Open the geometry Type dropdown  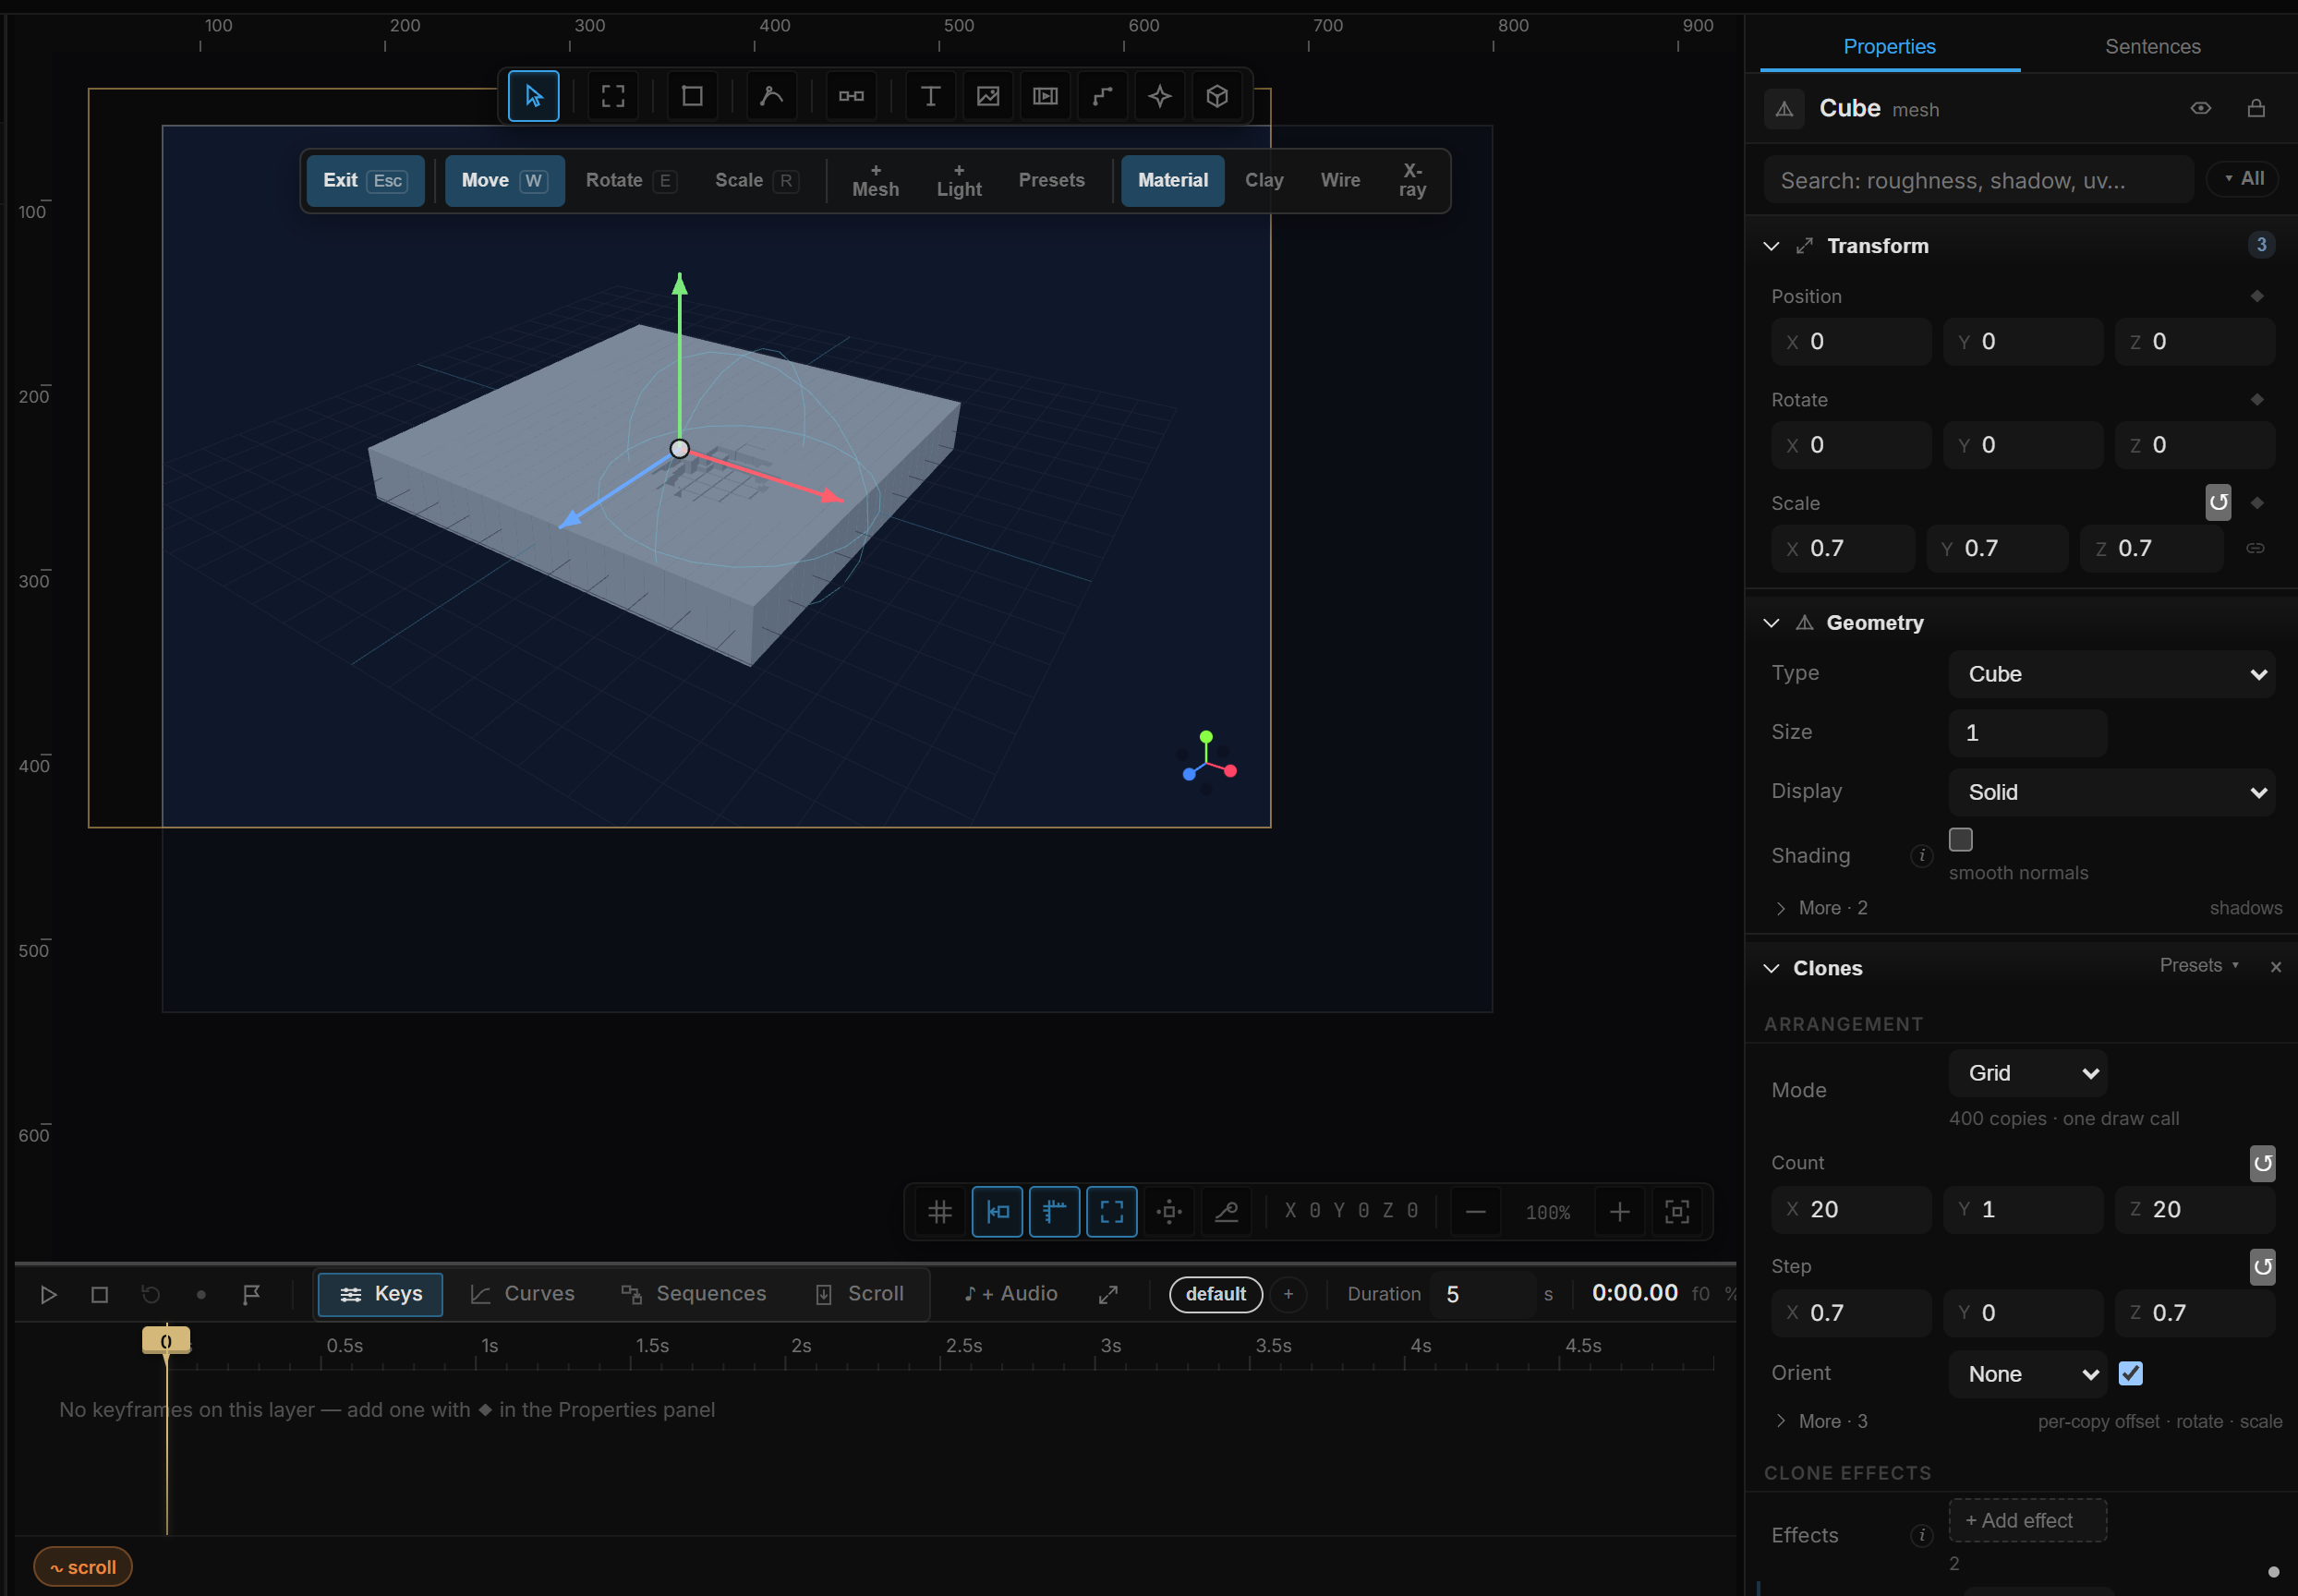(2112, 674)
